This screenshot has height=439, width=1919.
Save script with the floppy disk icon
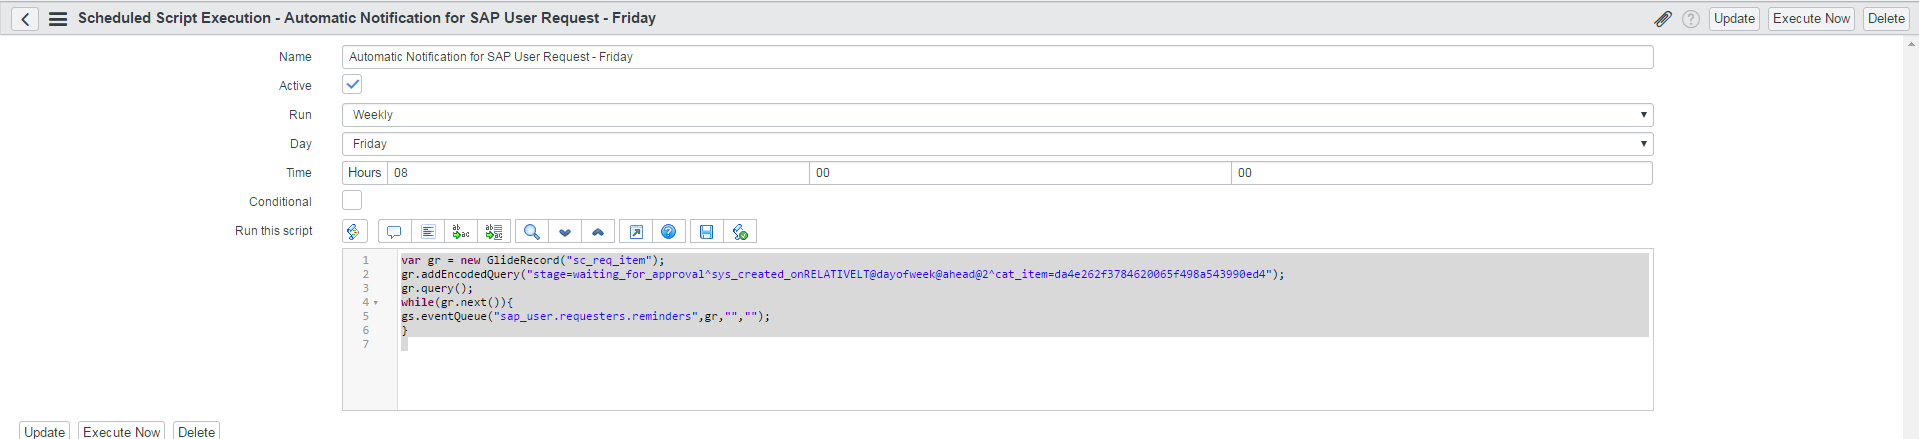[x=706, y=232]
